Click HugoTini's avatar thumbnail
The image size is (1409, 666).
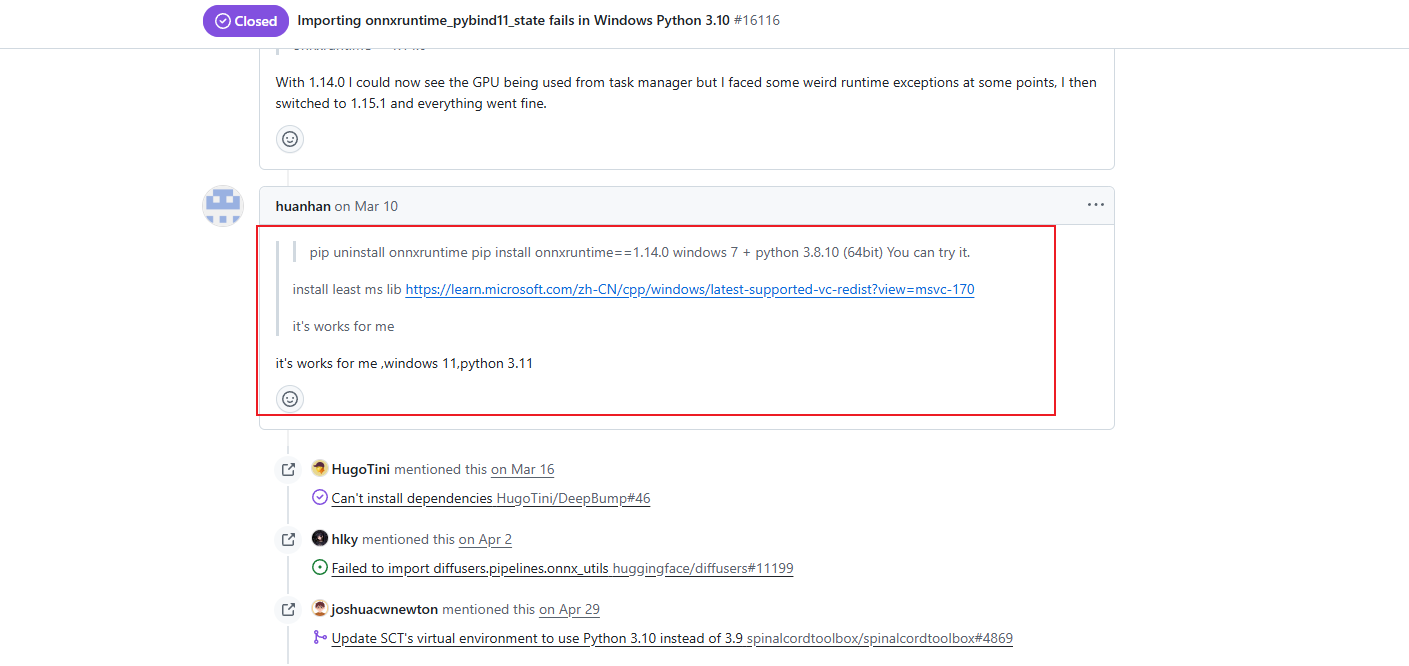tap(319, 467)
